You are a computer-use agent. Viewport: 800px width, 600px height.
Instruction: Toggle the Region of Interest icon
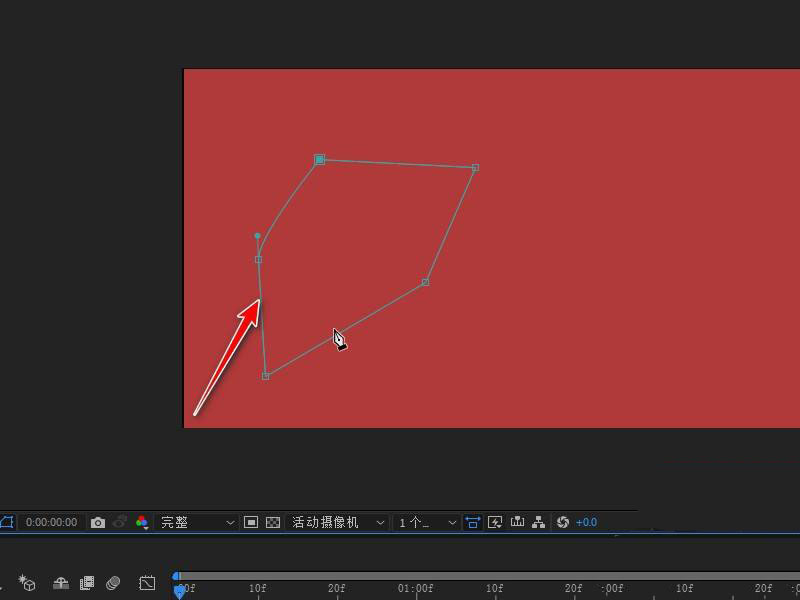tap(251, 522)
